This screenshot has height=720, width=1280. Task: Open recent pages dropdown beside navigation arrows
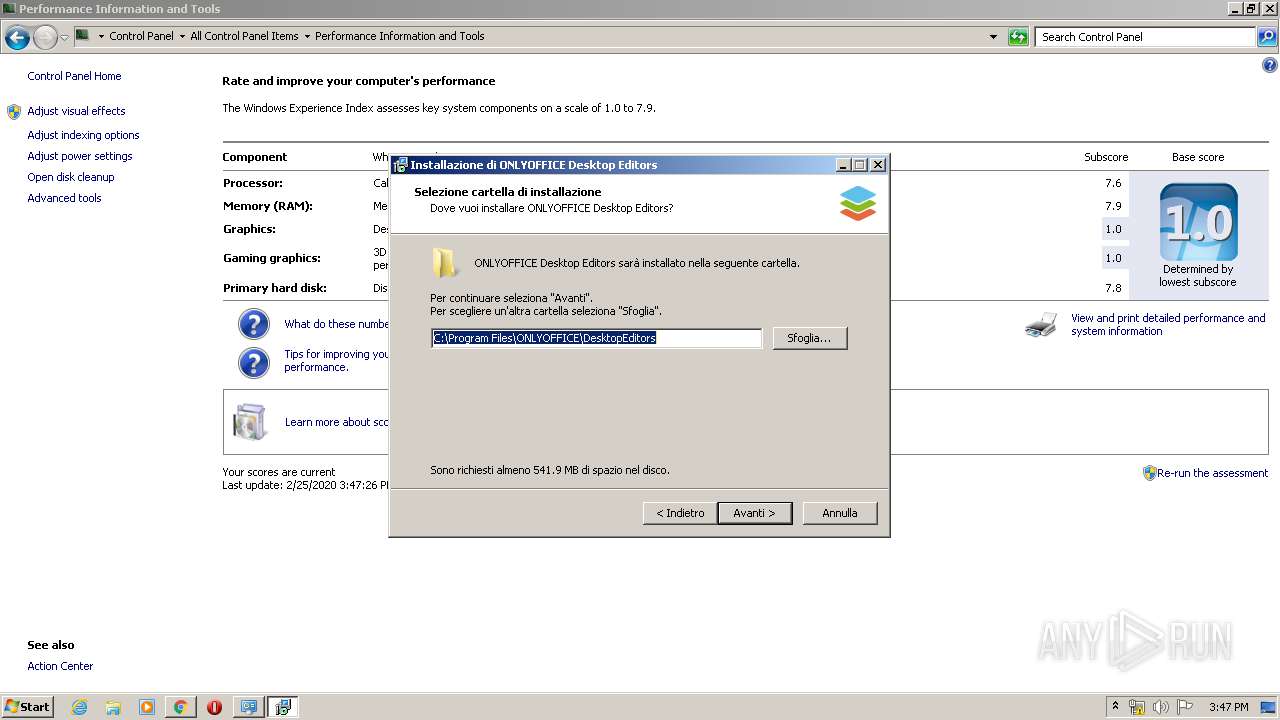pyautogui.click(x=65, y=38)
